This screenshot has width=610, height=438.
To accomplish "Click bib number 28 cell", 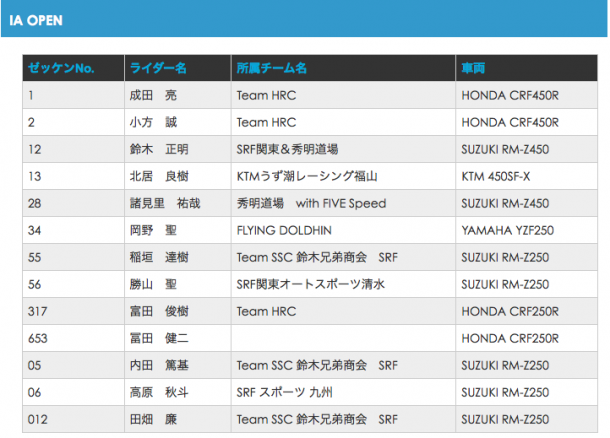I will (74, 203).
